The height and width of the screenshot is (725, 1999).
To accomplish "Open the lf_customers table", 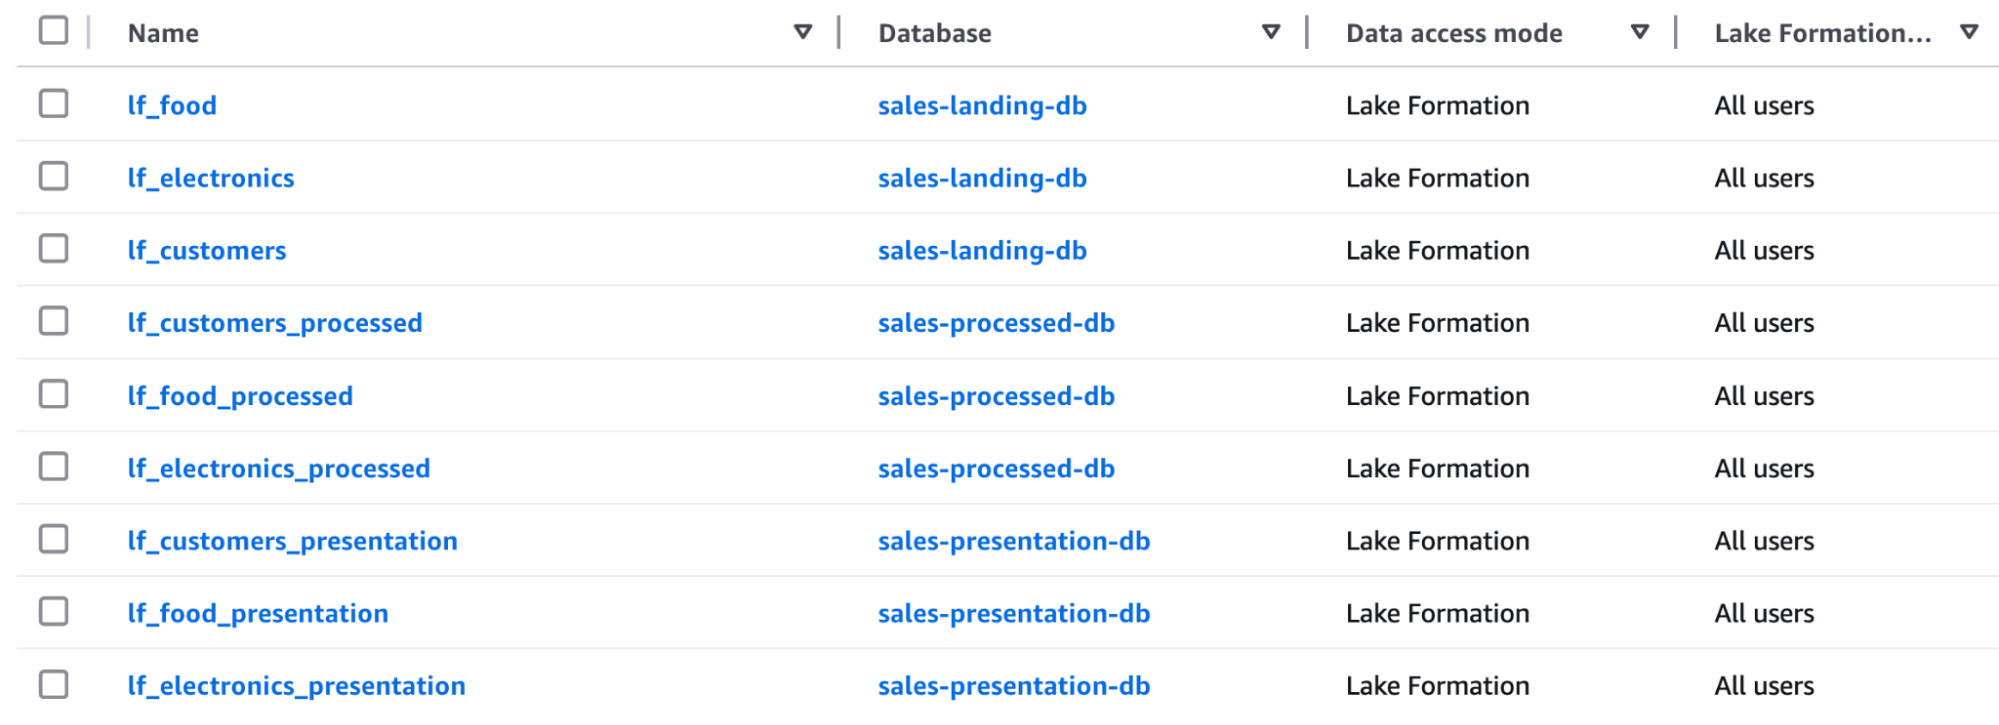I will click(207, 250).
